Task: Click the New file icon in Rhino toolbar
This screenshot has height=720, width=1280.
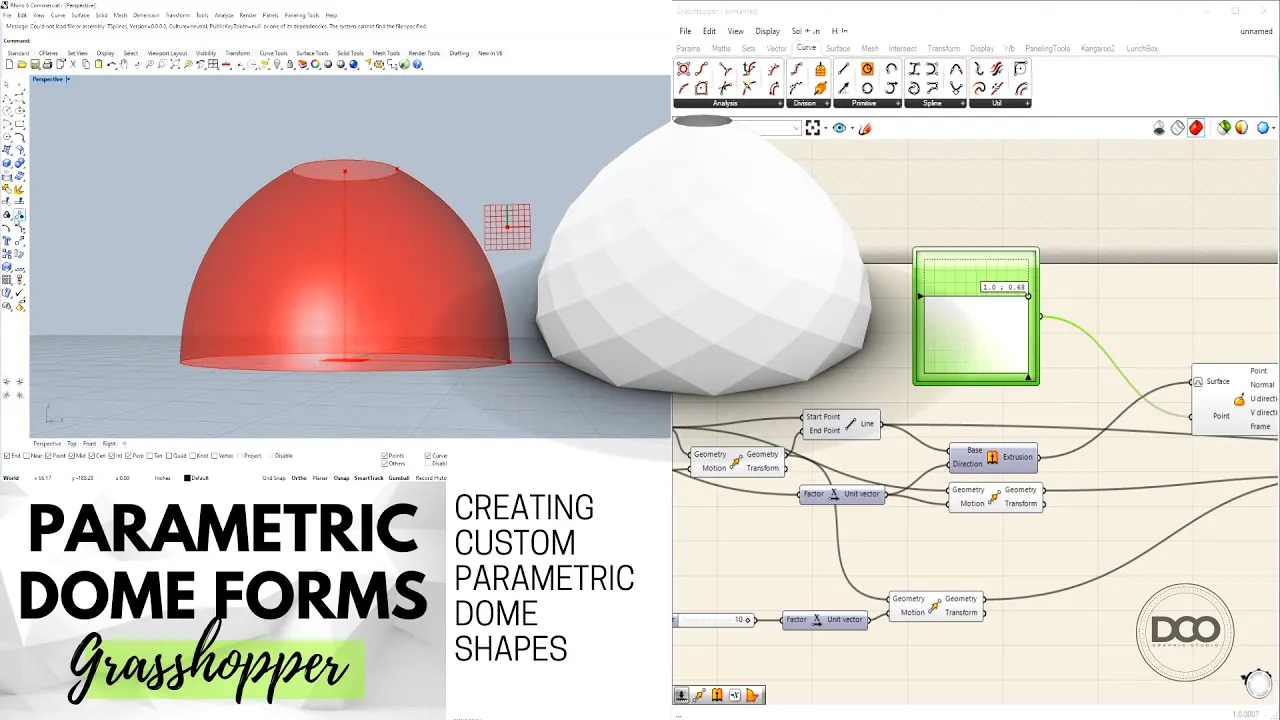Action: coord(9,64)
